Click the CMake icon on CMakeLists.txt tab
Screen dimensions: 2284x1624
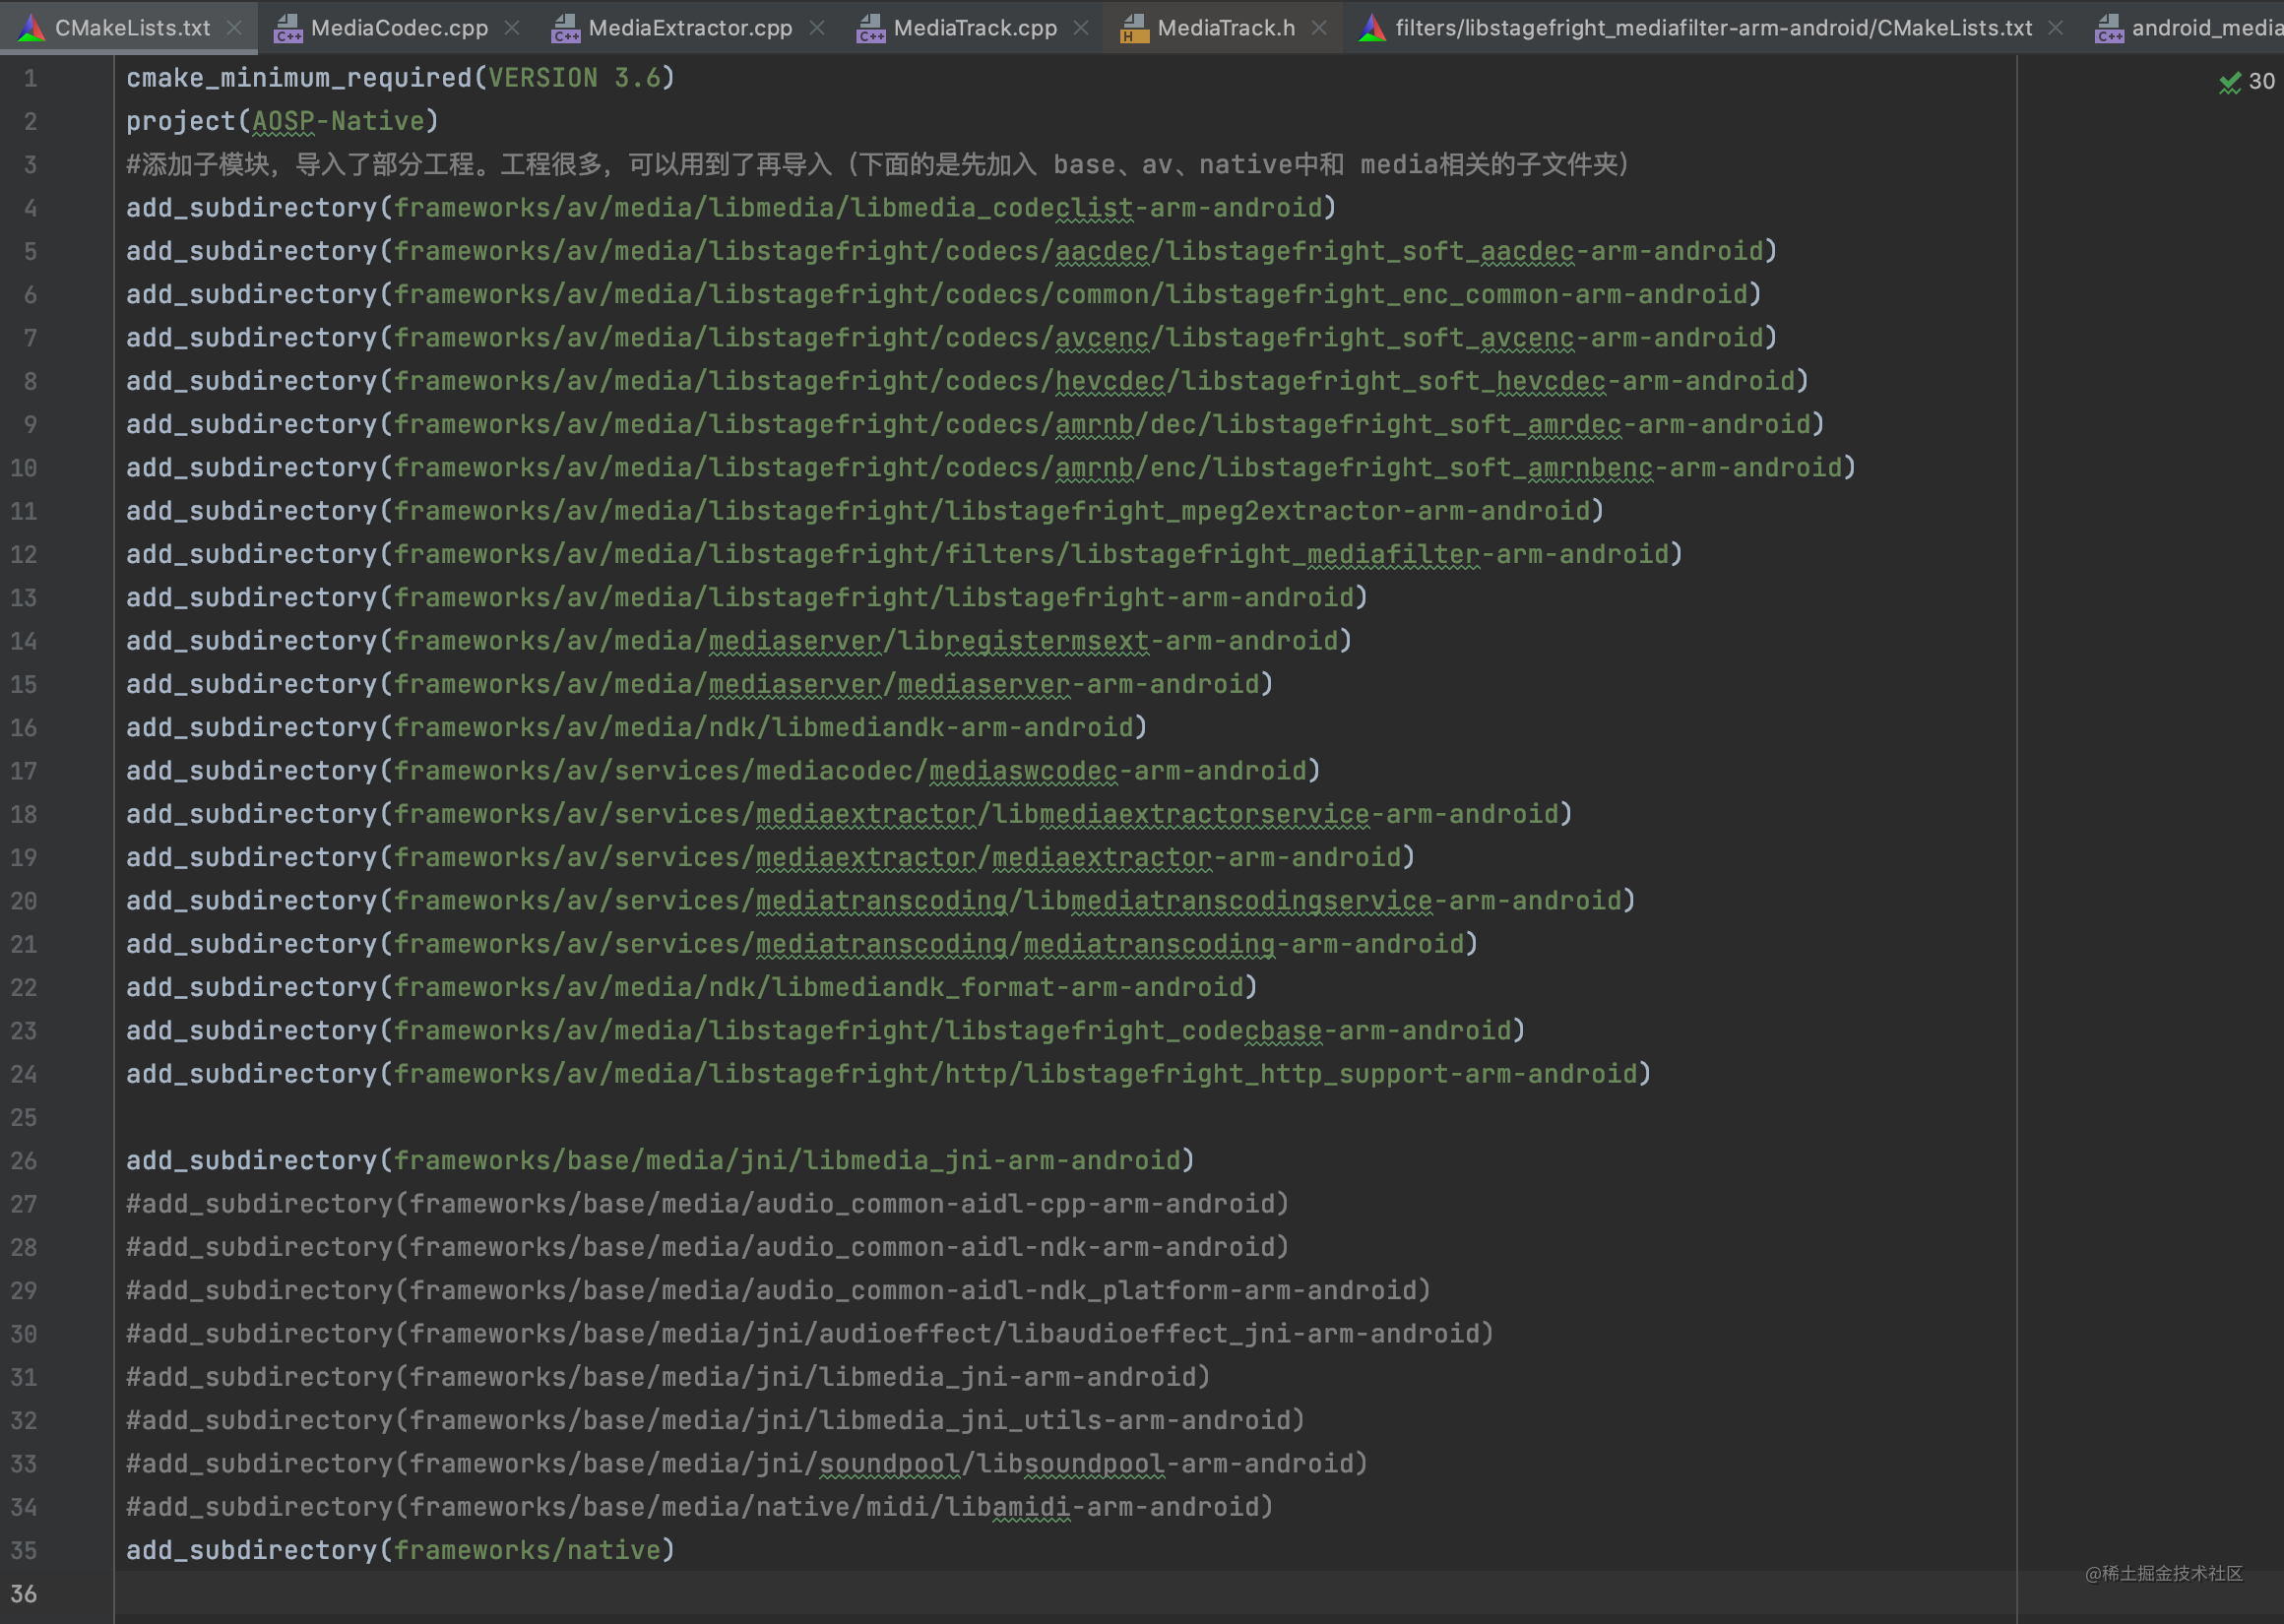pos(31,27)
